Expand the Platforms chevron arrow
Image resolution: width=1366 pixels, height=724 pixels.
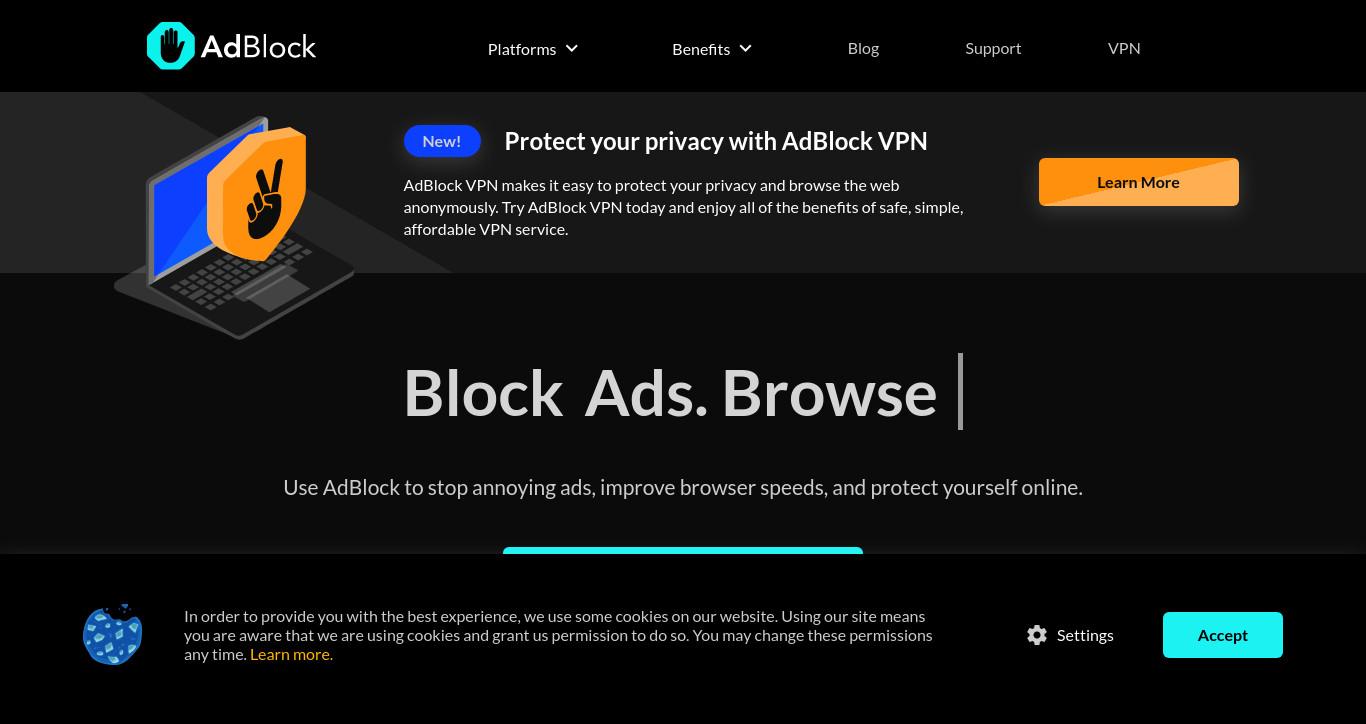572,48
